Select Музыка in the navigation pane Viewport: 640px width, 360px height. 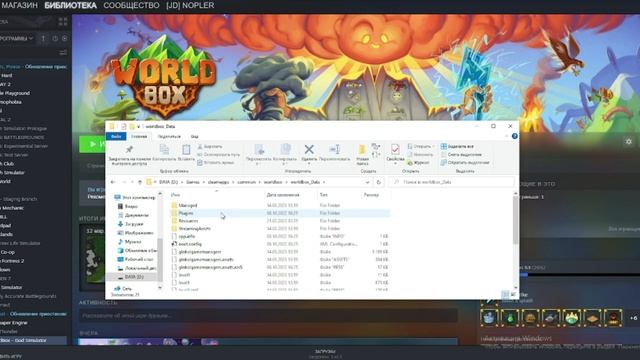tap(133, 242)
